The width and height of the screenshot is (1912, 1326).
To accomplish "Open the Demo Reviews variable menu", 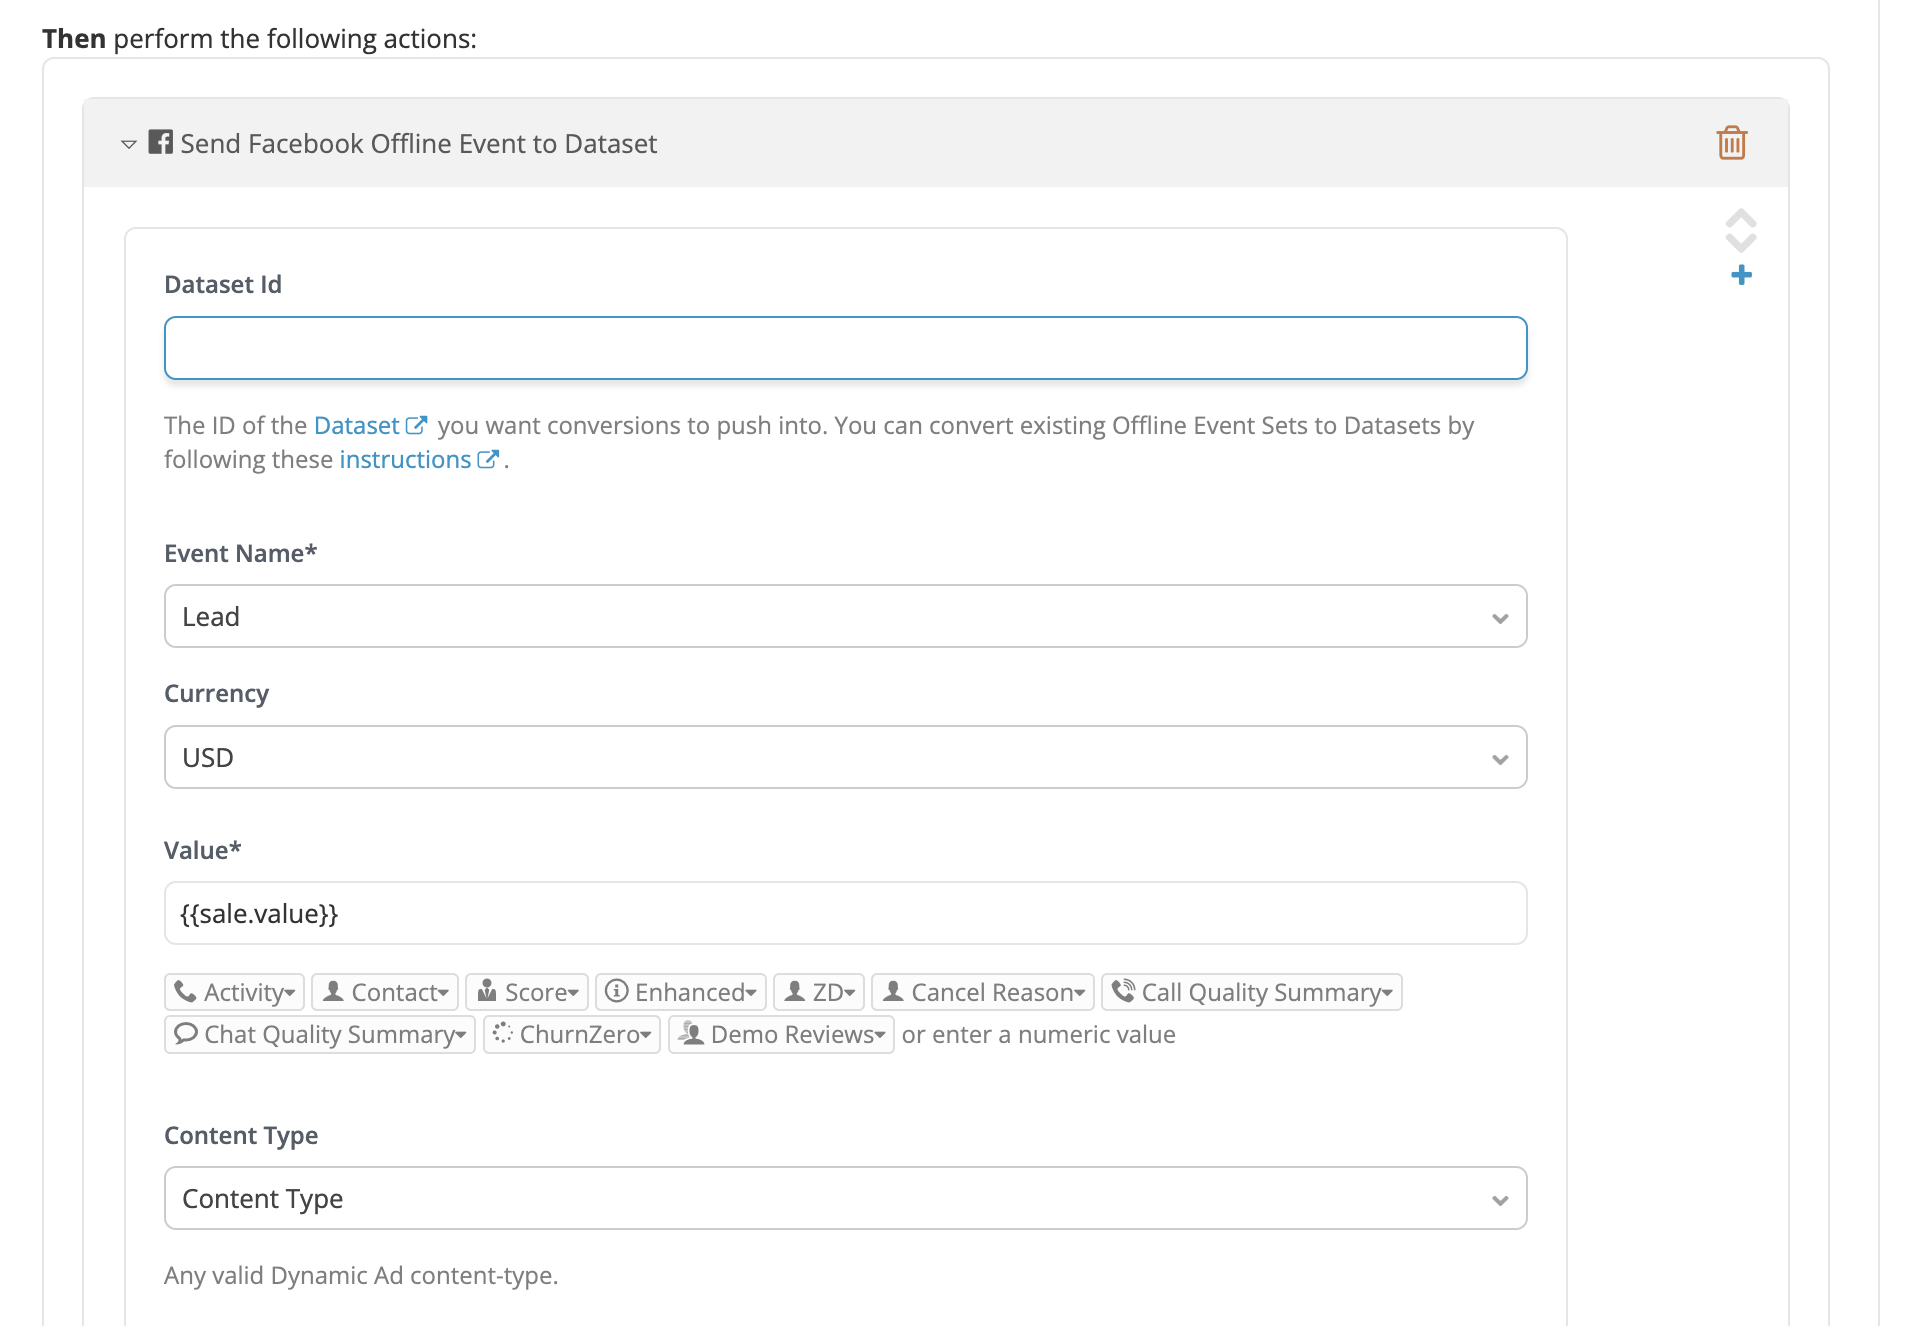I will tap(781, 1034).
